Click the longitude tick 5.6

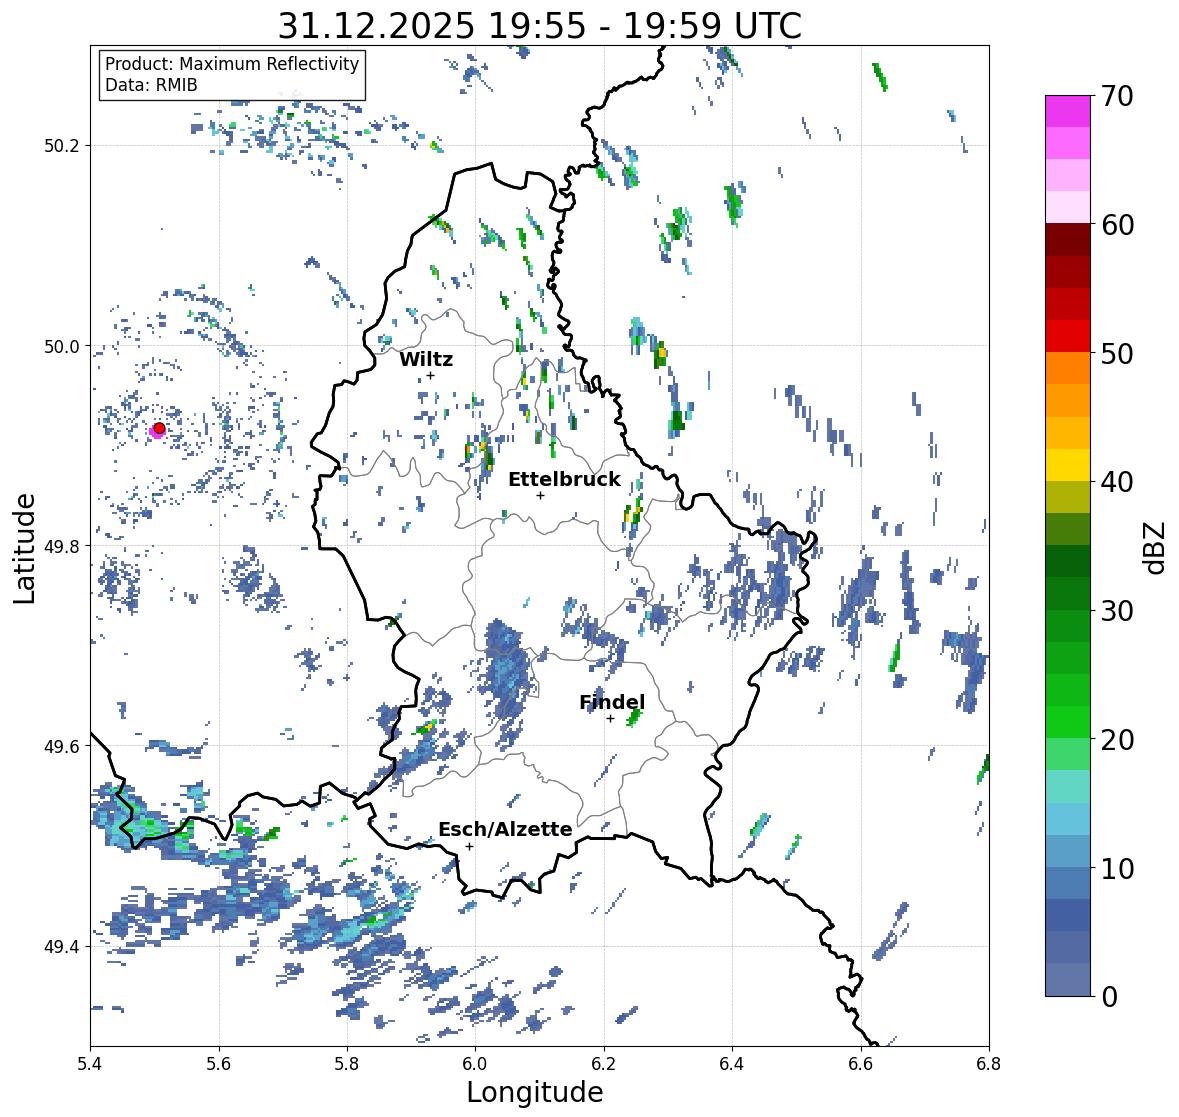point(219,1064)
